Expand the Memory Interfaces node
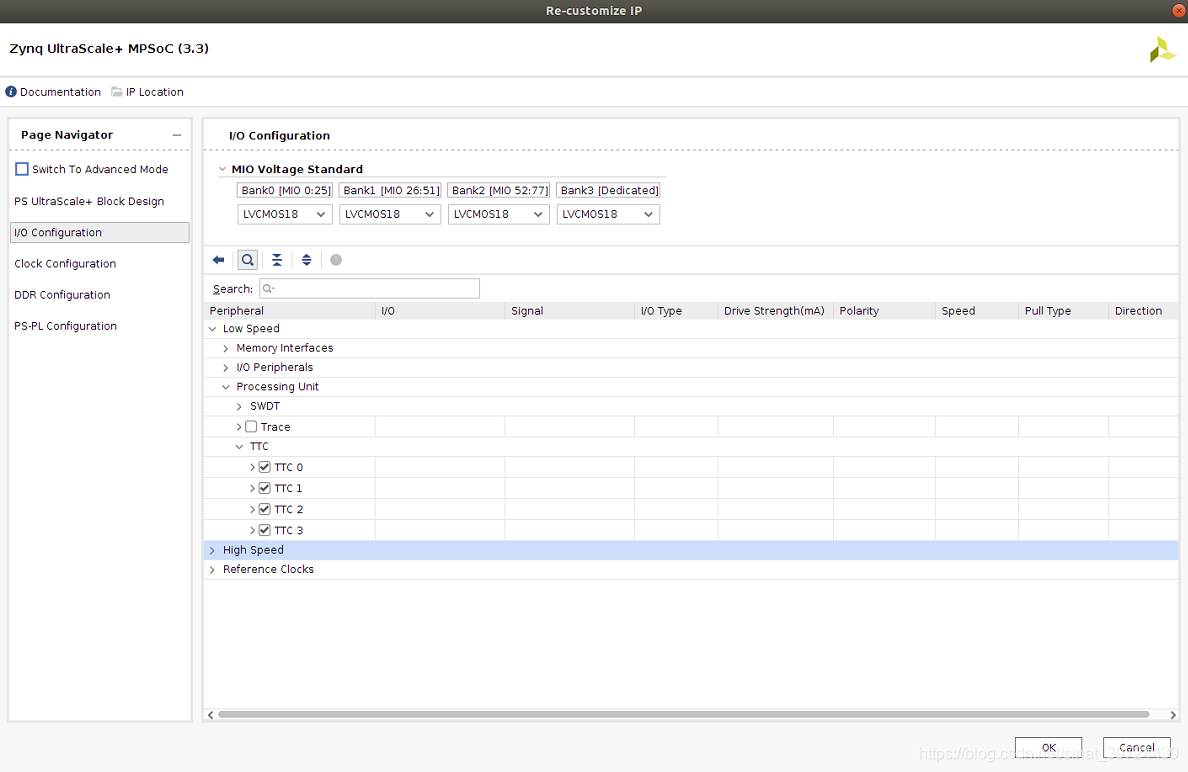Screen dimensions: 1188x772 (x=226, y=348)
